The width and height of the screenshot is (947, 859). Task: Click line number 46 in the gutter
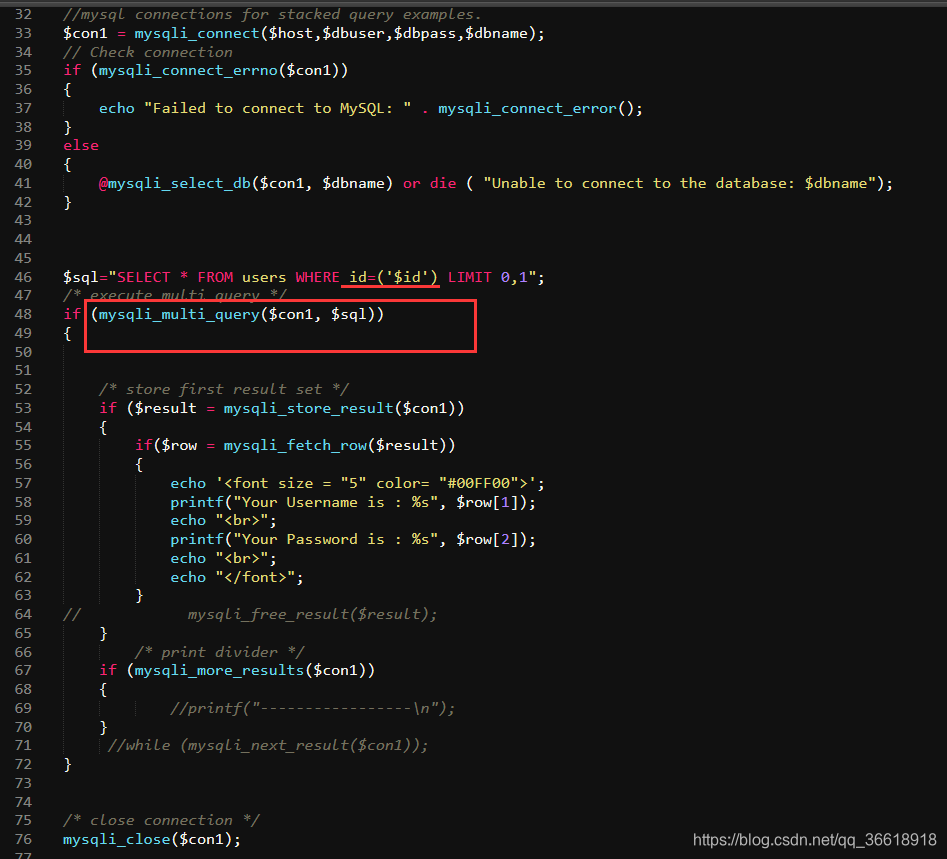click(x=23, y=277)
